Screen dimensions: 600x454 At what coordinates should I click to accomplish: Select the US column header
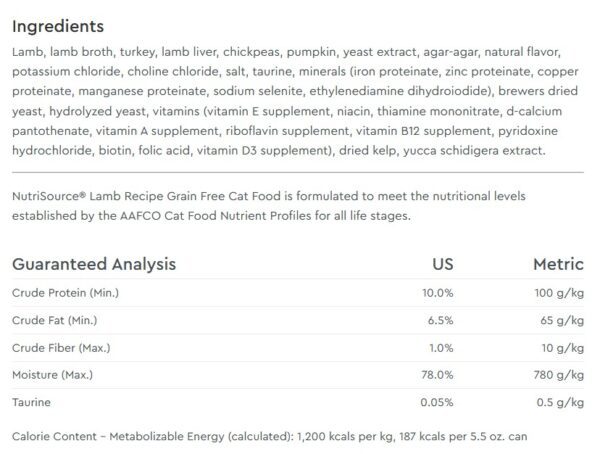(x=443, y=265)
